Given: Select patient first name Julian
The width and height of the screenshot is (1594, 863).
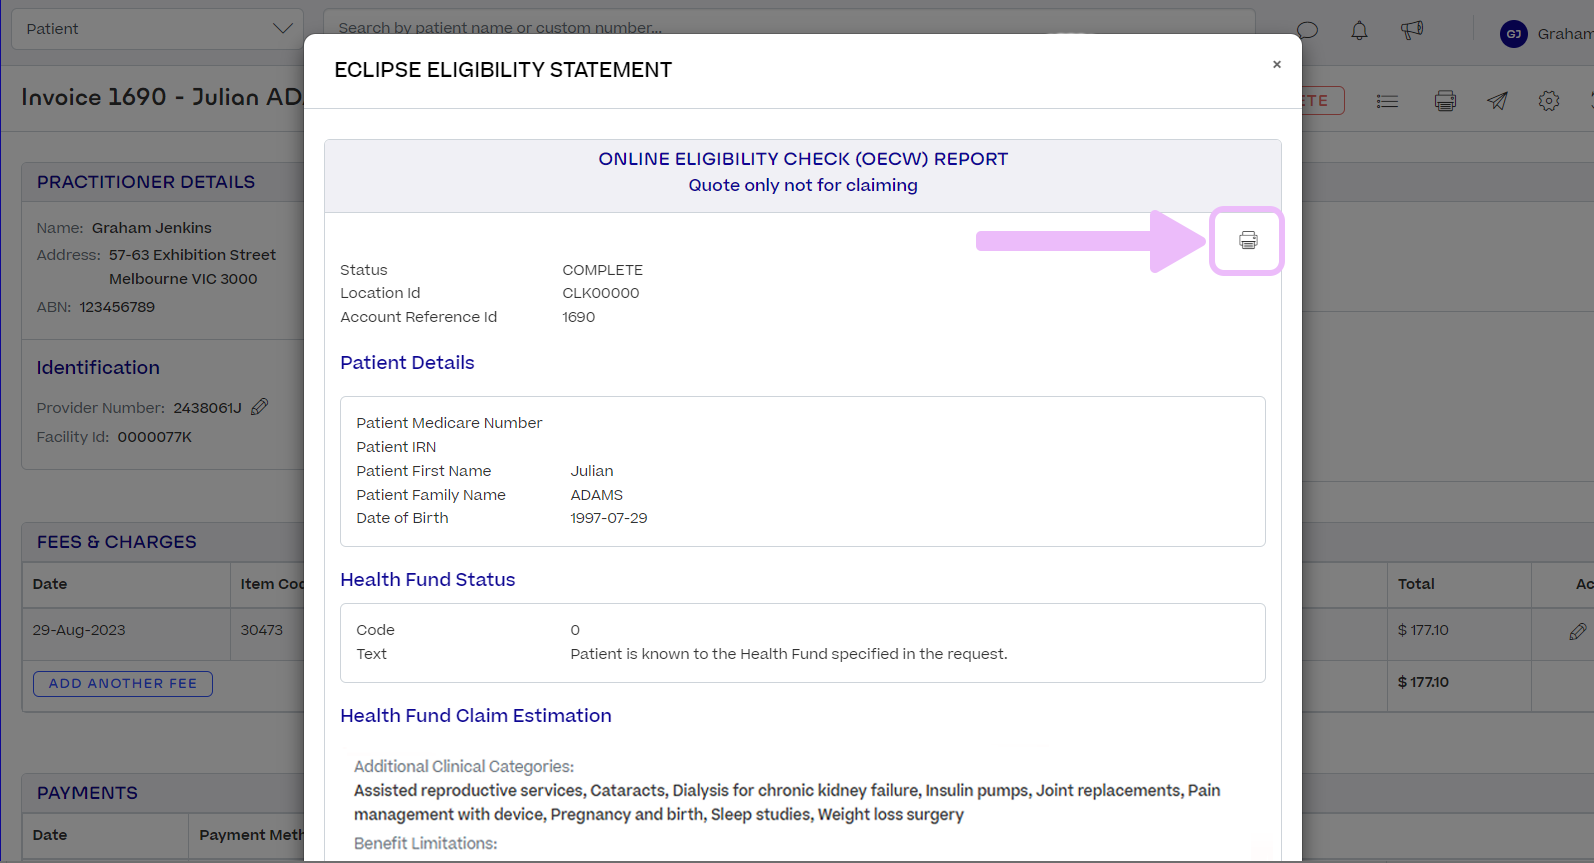Looking at the screenshot, I should pos(592,471).
